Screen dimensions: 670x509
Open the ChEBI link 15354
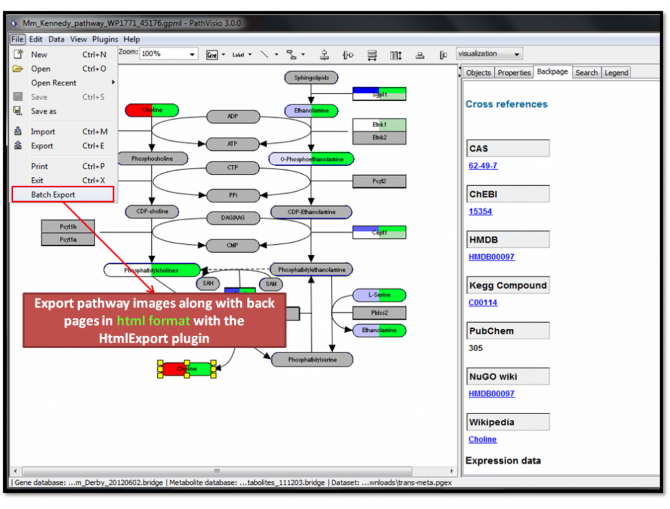click(x=482, y=211)
